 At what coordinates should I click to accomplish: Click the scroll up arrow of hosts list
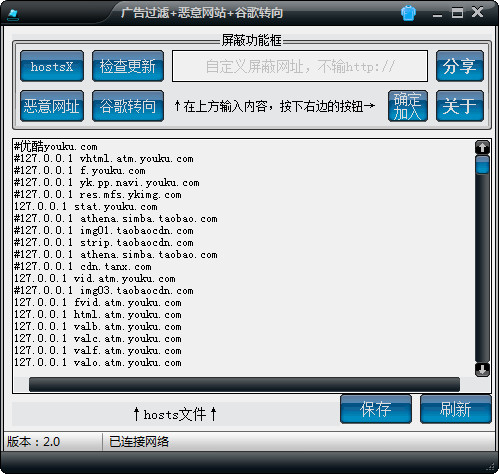pos(482,147)
